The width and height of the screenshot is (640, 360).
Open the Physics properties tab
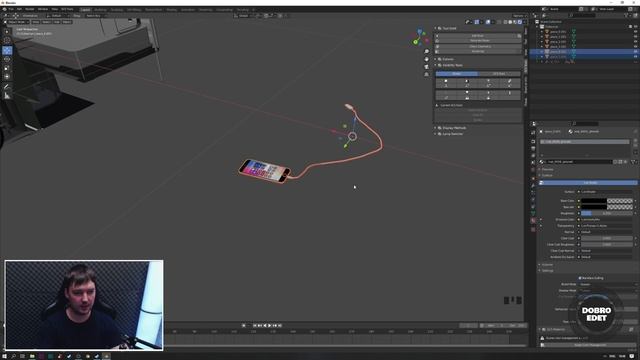[533, 200]
